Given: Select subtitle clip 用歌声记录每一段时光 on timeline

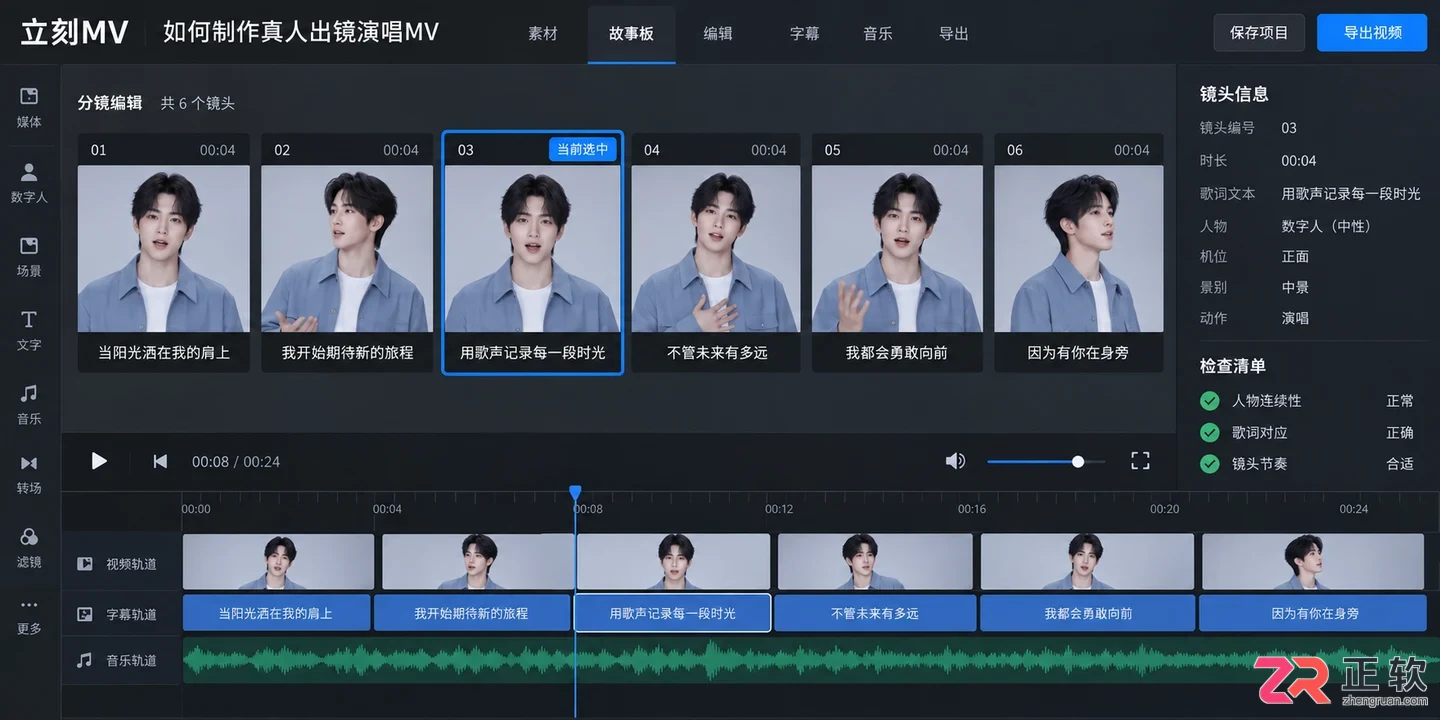Looking at the screenshot, I should coord(672,613).
